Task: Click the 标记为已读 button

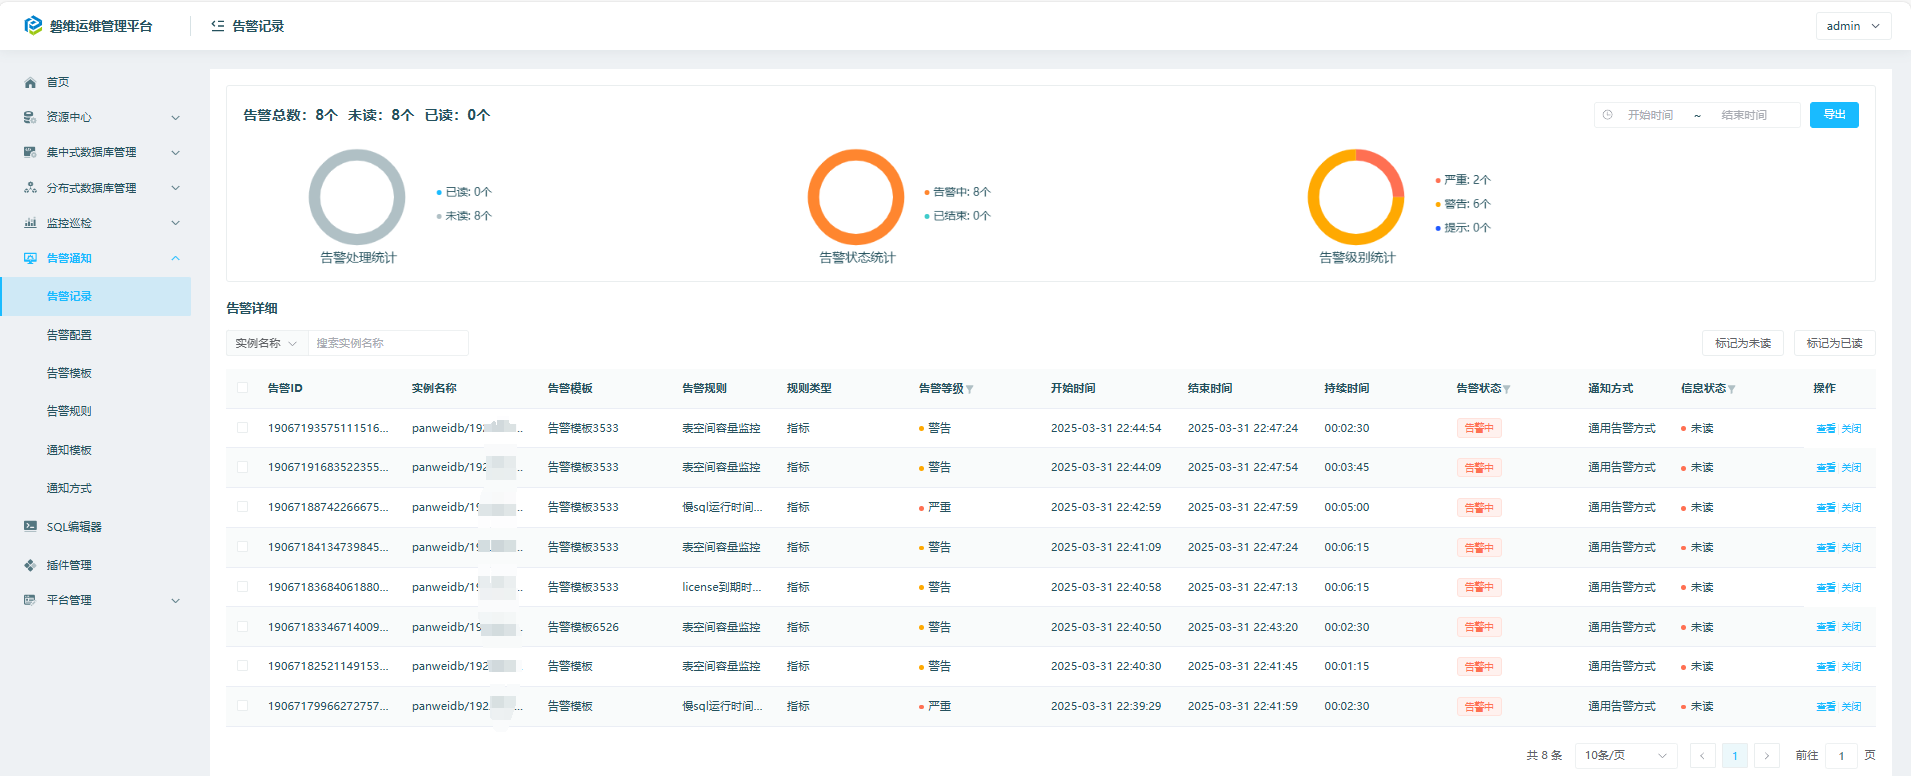Action: tap(1834, 343)
